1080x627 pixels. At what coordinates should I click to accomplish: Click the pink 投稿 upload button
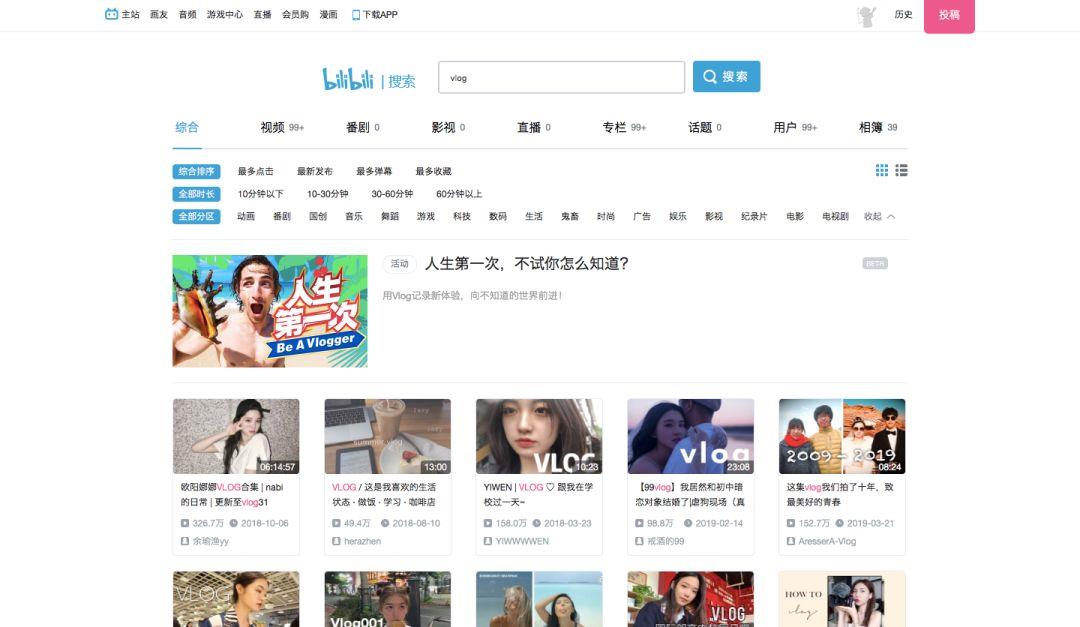tap(948, 15)
